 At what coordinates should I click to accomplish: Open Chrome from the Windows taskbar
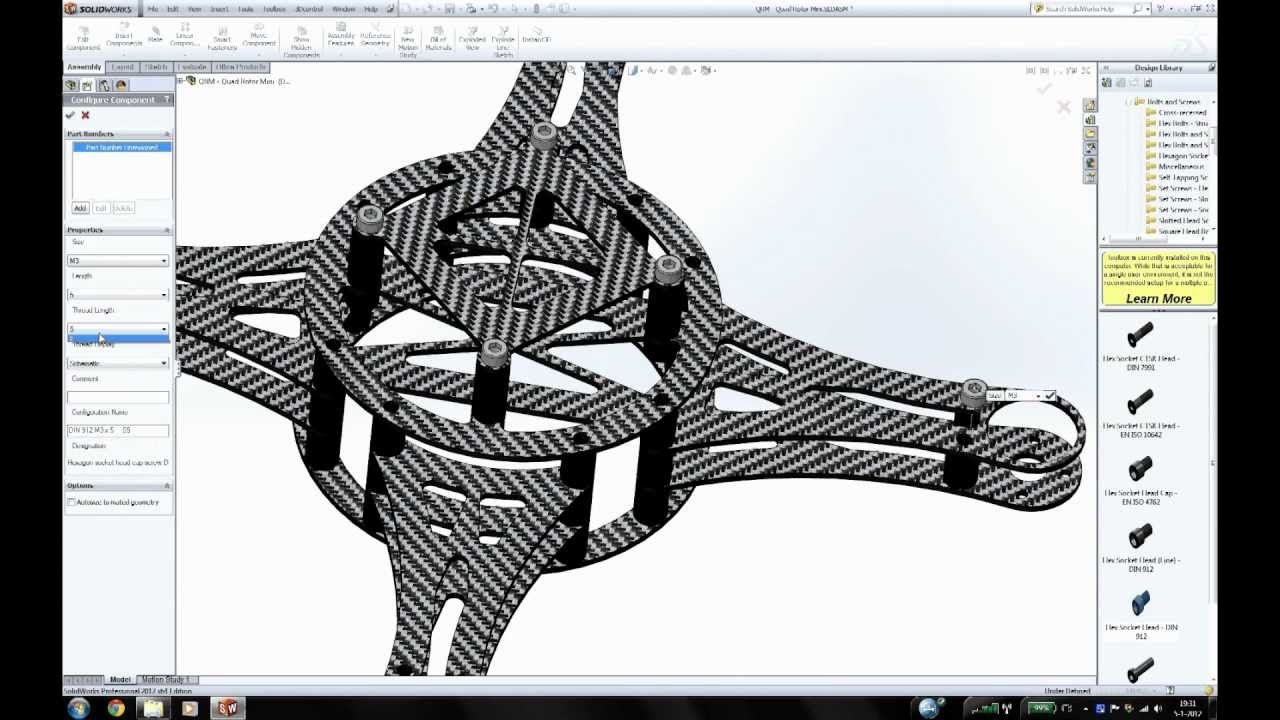pos(116,709)
